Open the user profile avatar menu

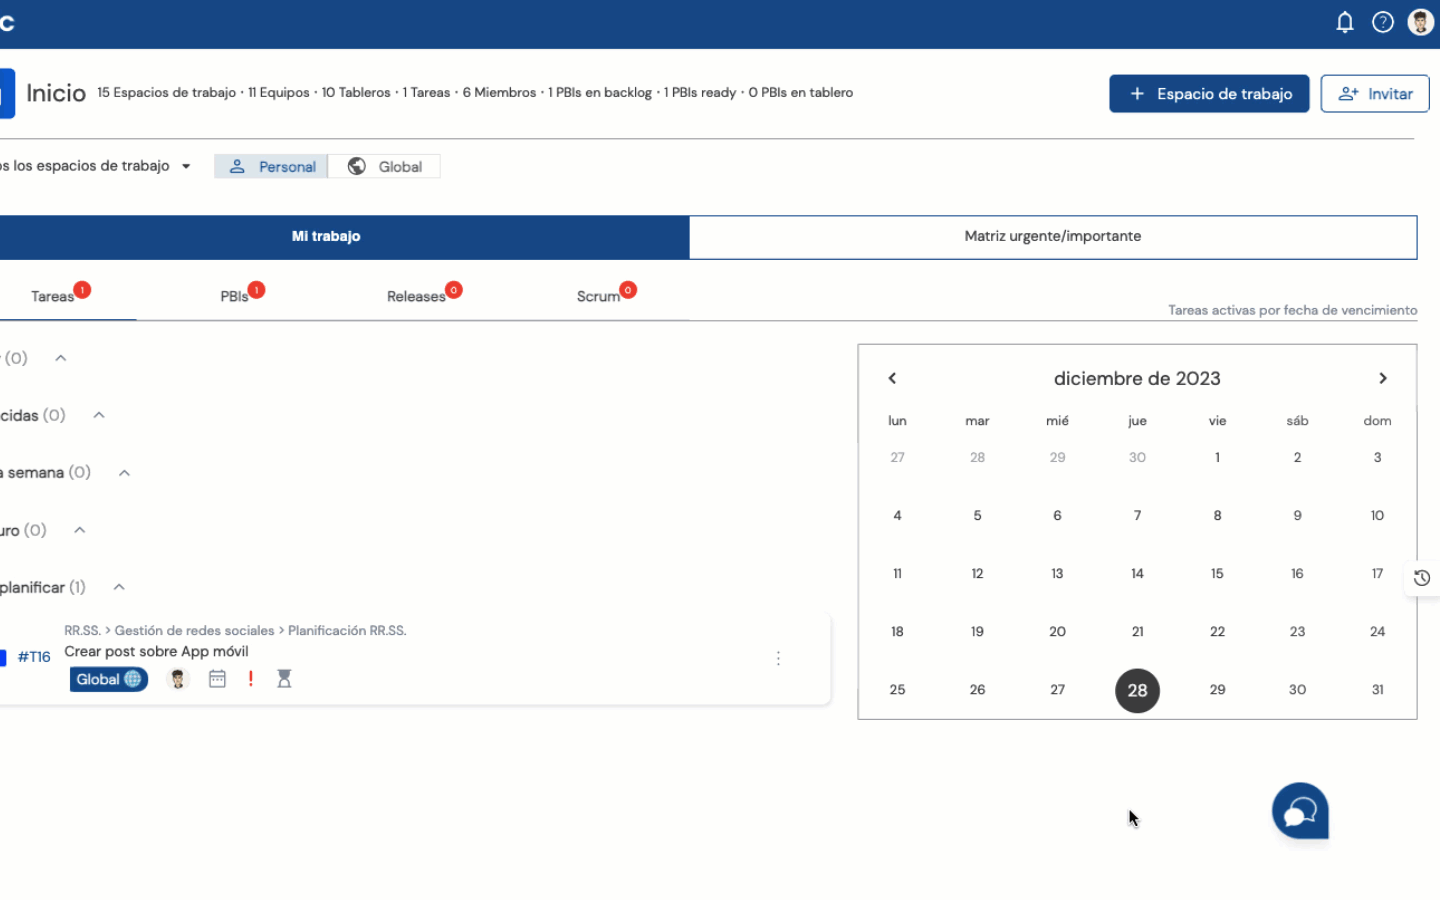pos(1420,22)
